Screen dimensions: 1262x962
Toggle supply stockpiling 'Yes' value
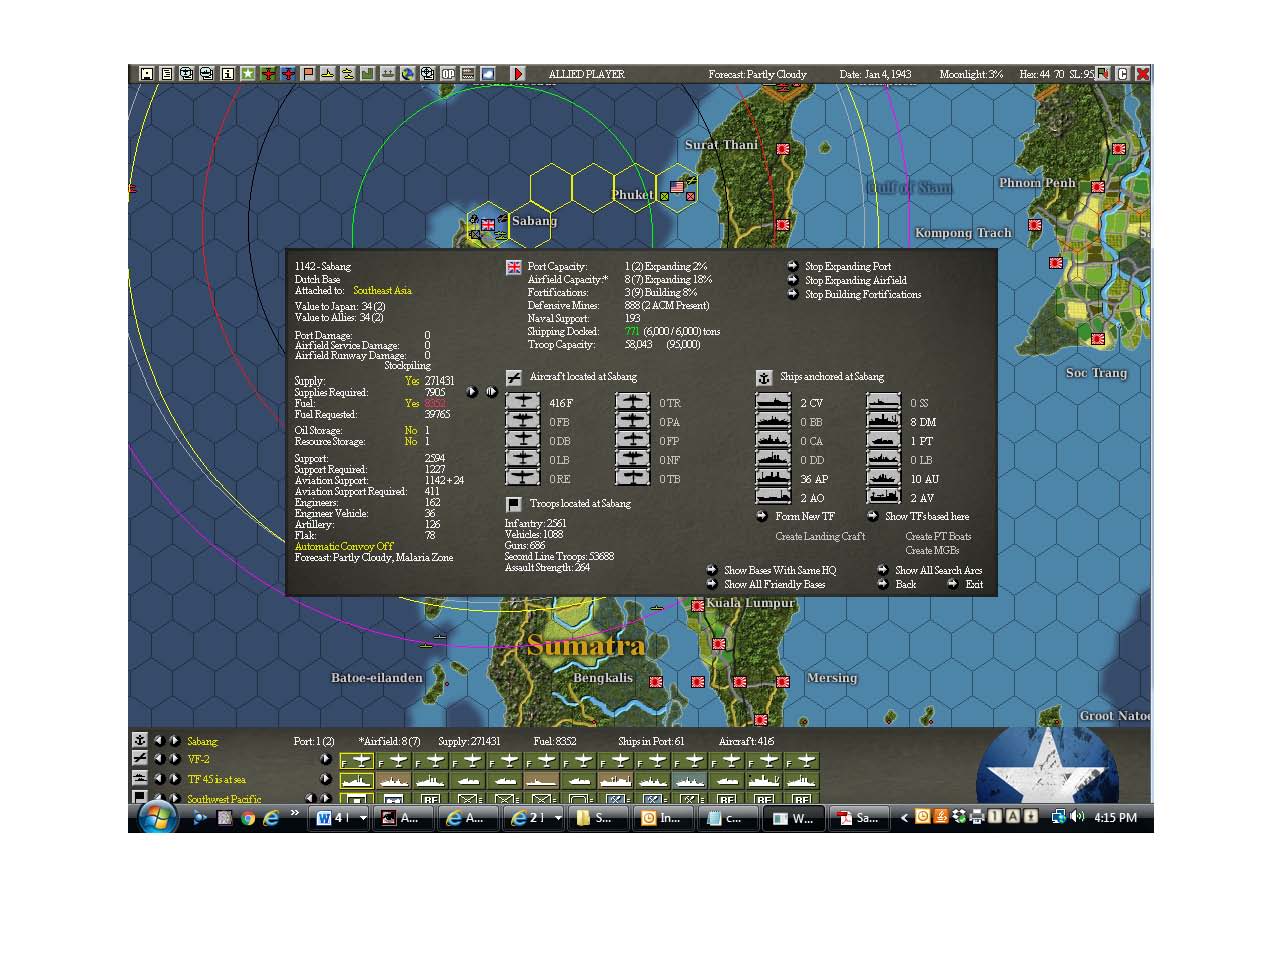(x=412, y=381)
